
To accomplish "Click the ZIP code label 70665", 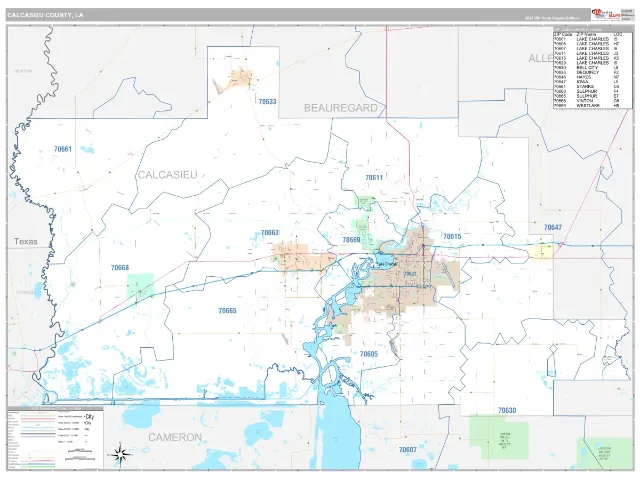I will (227, 311).
